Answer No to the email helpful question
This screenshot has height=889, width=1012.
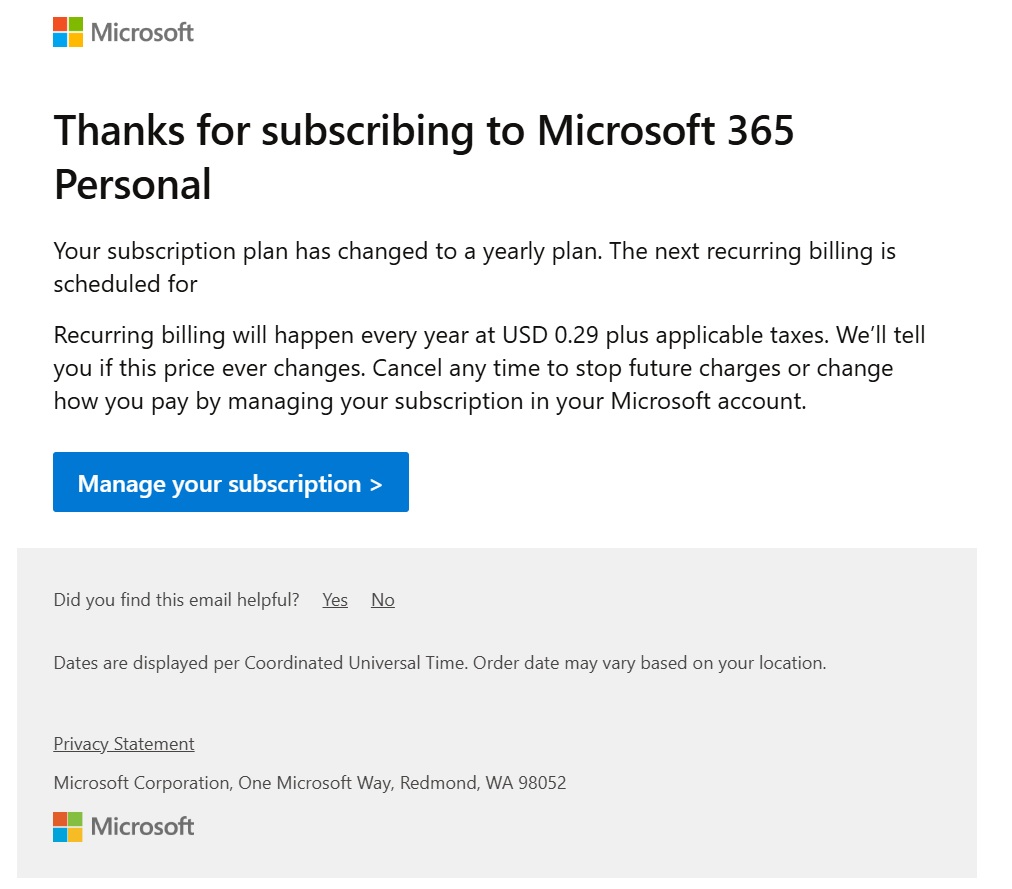(x=383, y=600)
